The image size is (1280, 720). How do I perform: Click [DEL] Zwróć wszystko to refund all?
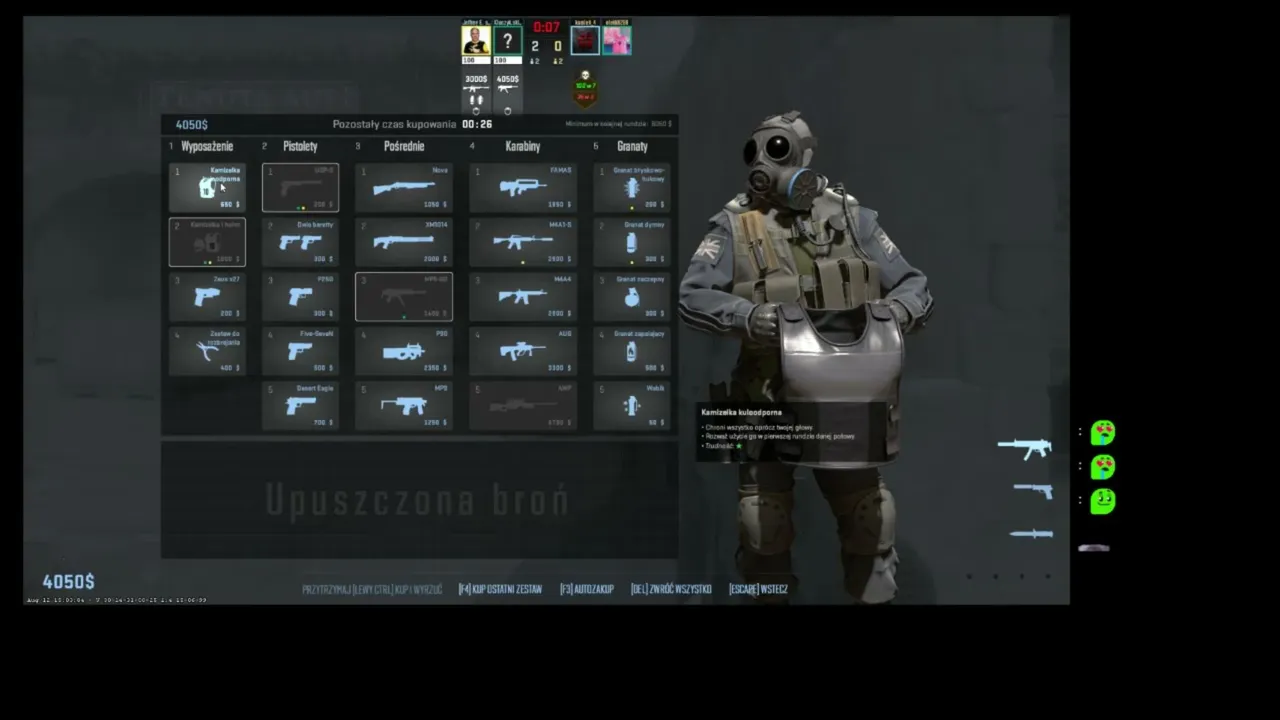pyautogui.click(x=671, y=589)
